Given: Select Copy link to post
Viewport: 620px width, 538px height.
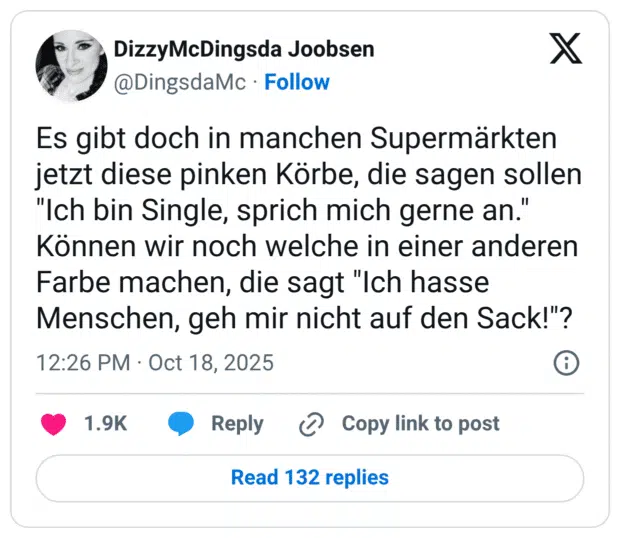Looking at the screenshot, I should coord(420,424).
